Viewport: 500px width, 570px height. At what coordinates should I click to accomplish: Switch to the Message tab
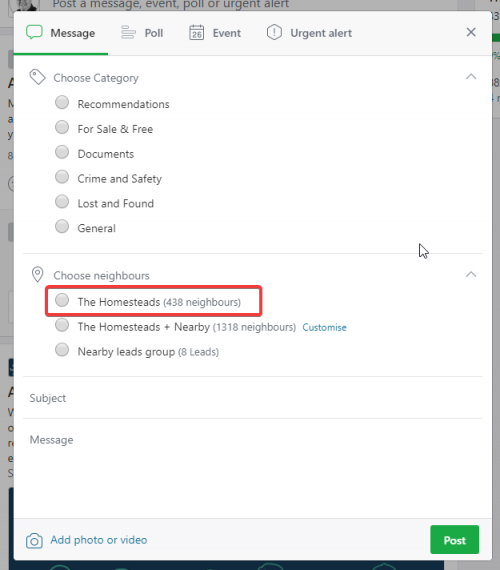point(61,33)
